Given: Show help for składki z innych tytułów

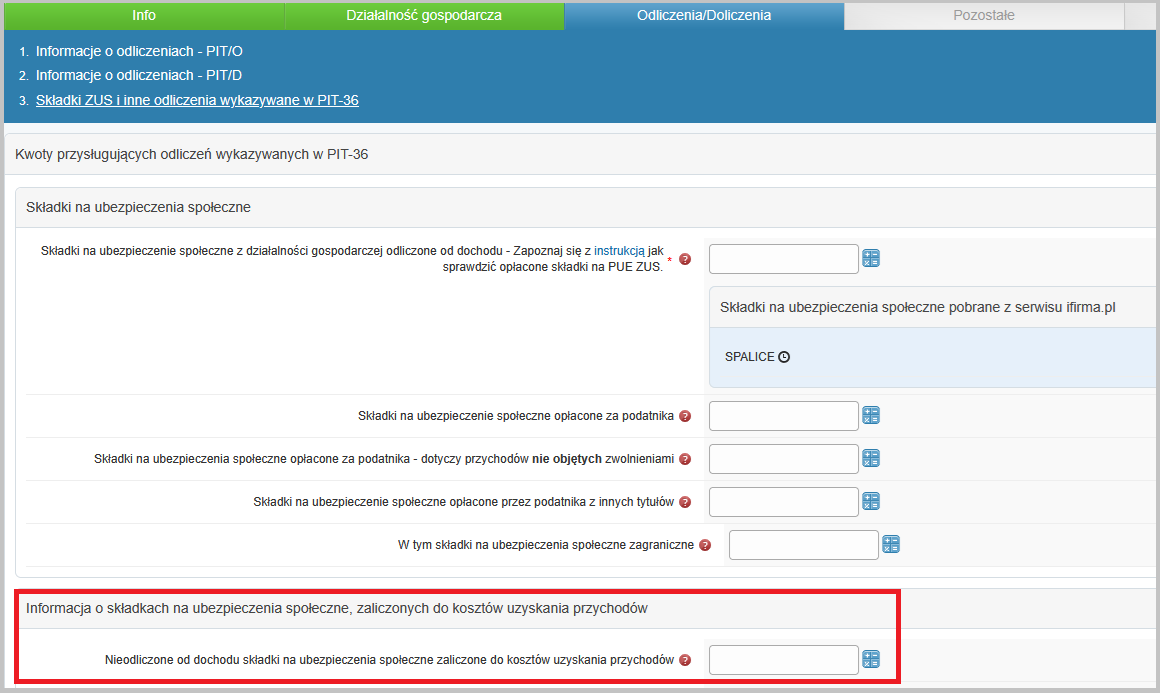Looking at the screenshot, I should click(685, 502).
